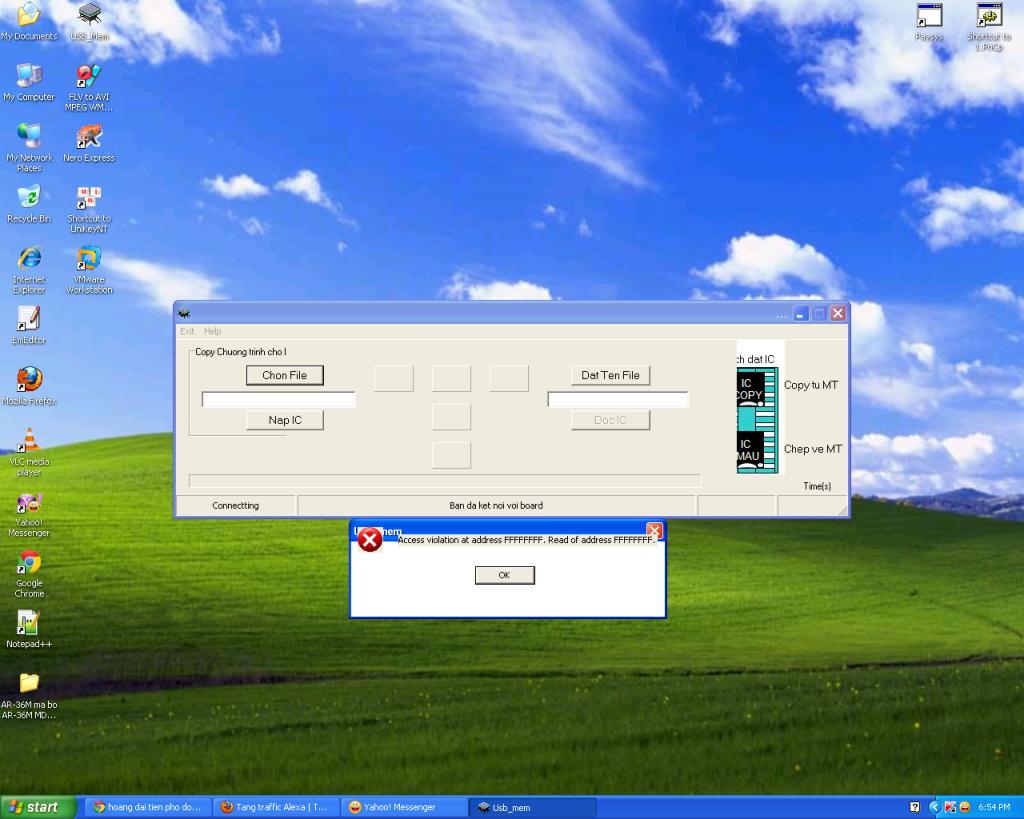Image resolution: width=1024 pixels, height=819 pixels.
Task: Click the Yahoo Messenger smiley tray icon
Action: click(x=965, y=807)
